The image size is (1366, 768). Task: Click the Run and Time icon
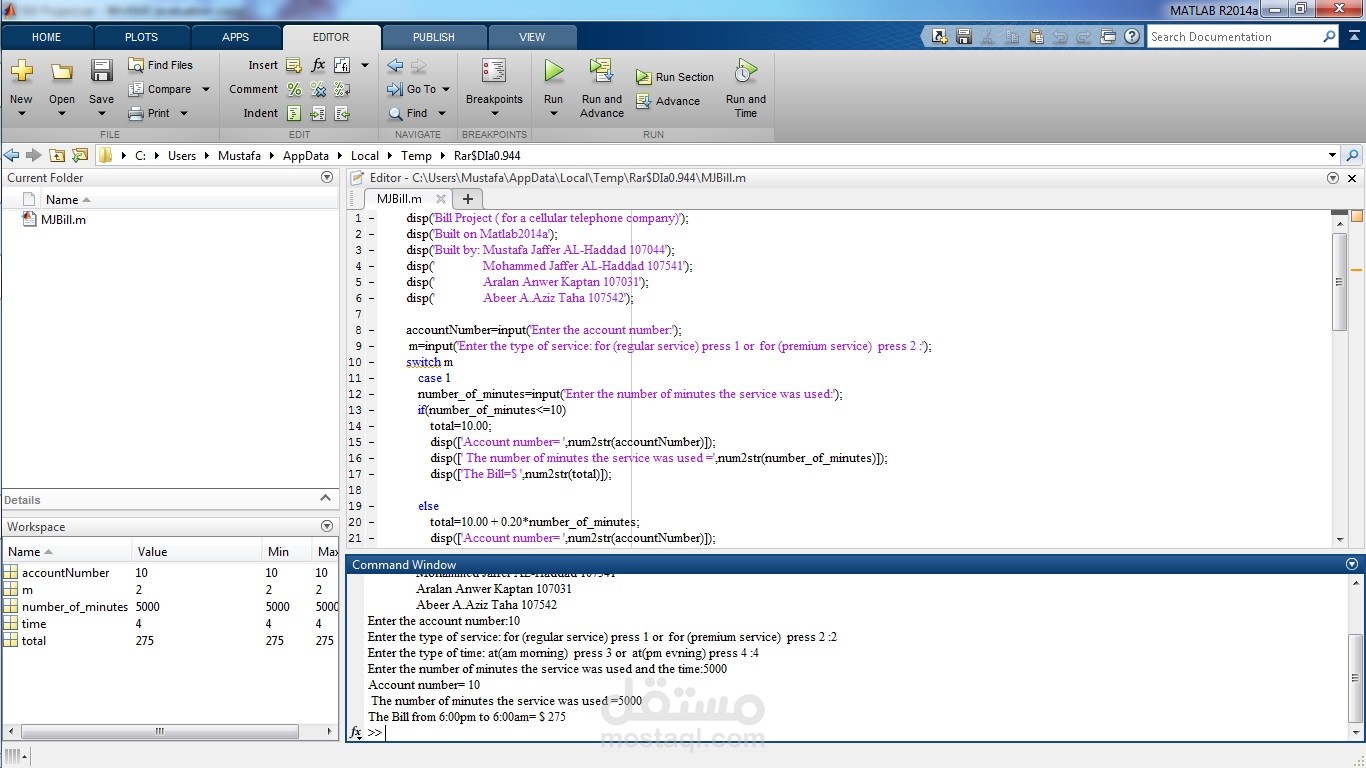tap(745, 71)
